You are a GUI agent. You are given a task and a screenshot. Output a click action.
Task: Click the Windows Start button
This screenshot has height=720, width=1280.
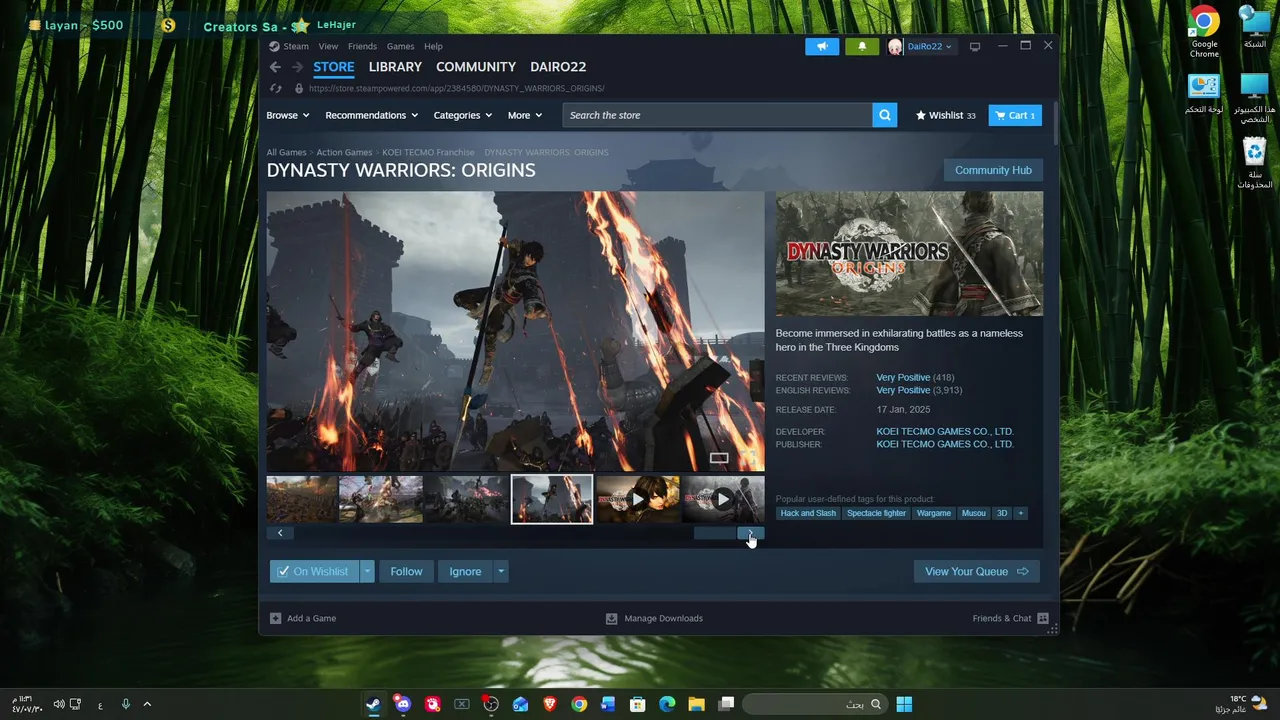904,704
